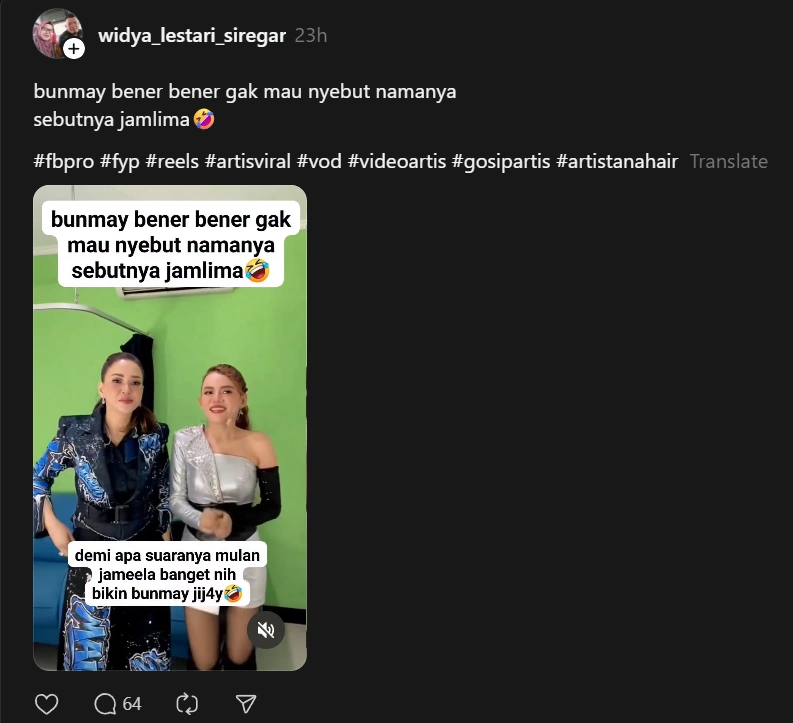
Task: Click the 23h post timestamp
Action: tap(311, 36)
